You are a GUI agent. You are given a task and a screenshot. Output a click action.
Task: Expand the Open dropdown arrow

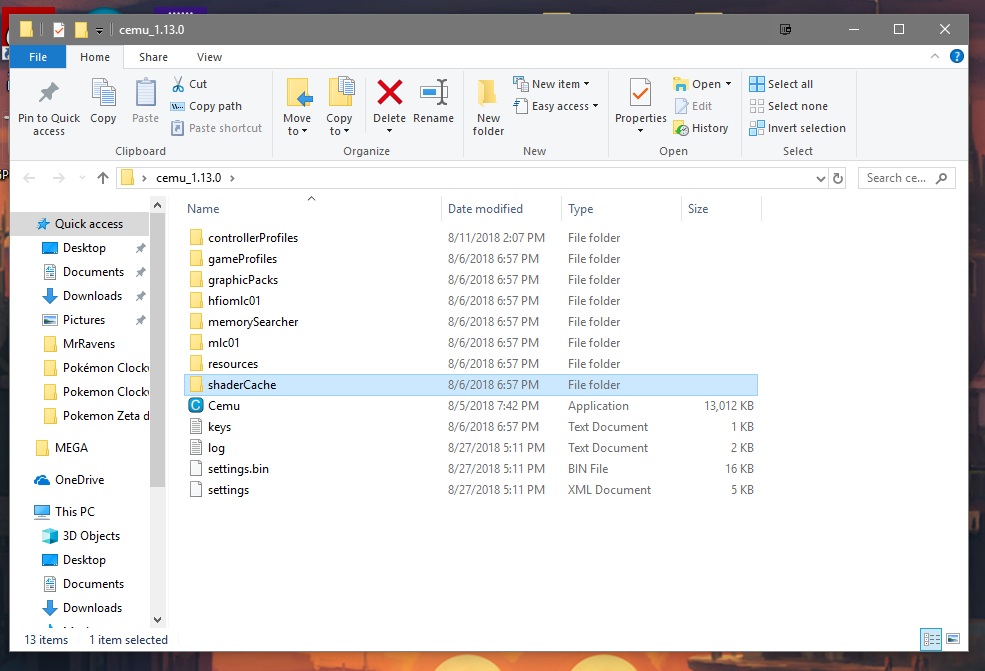(x=729, y=84)
